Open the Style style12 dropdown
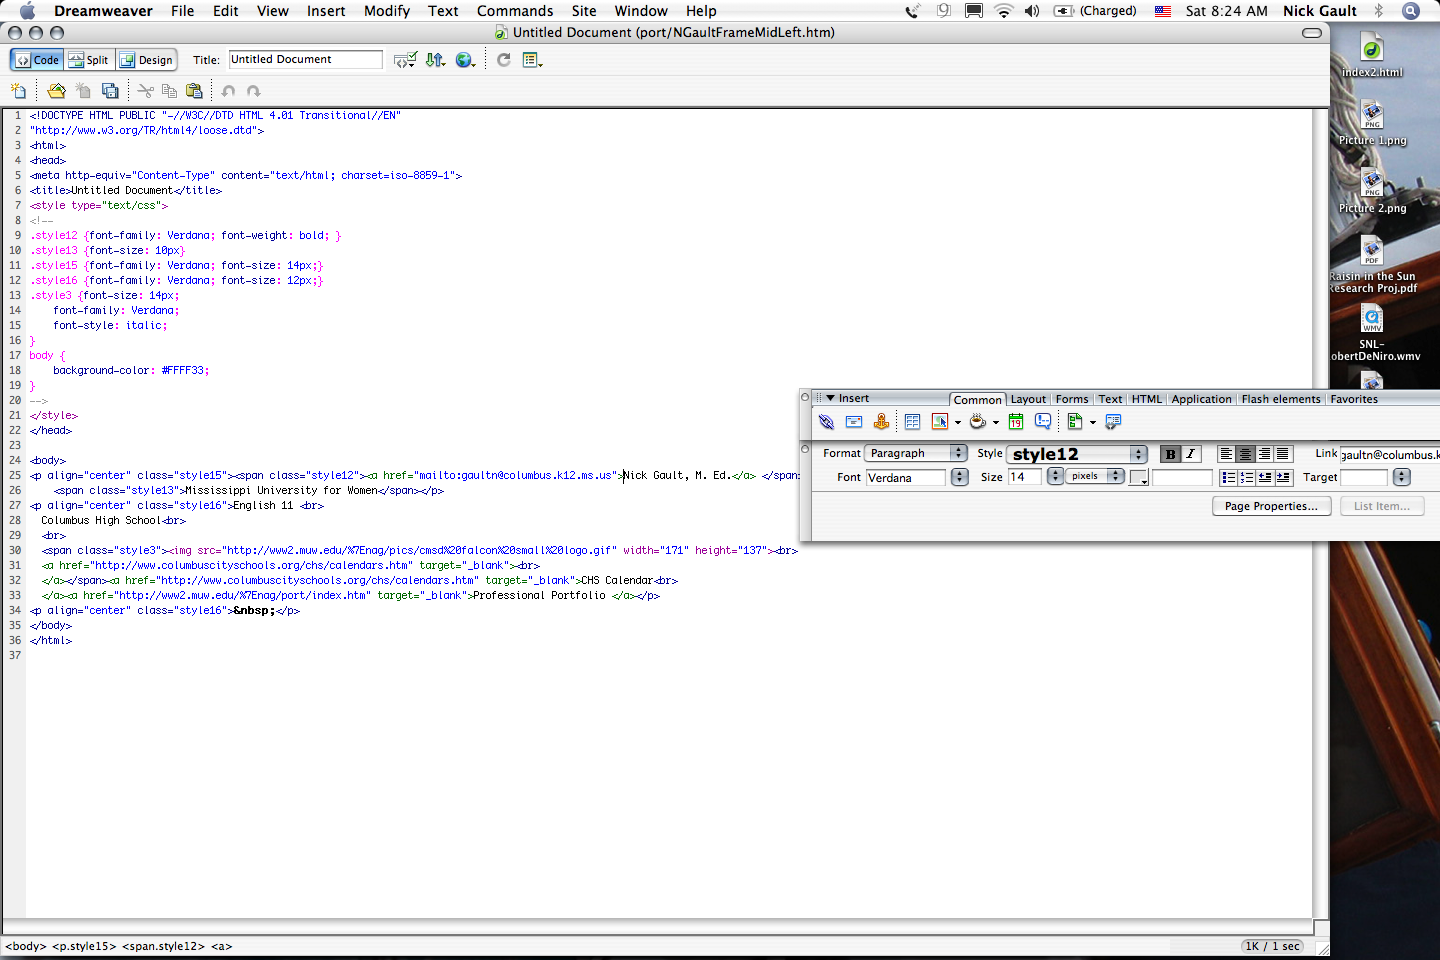Viewport: 1440px width, 960px height. pyautogui.click(x=1076, y=454)
